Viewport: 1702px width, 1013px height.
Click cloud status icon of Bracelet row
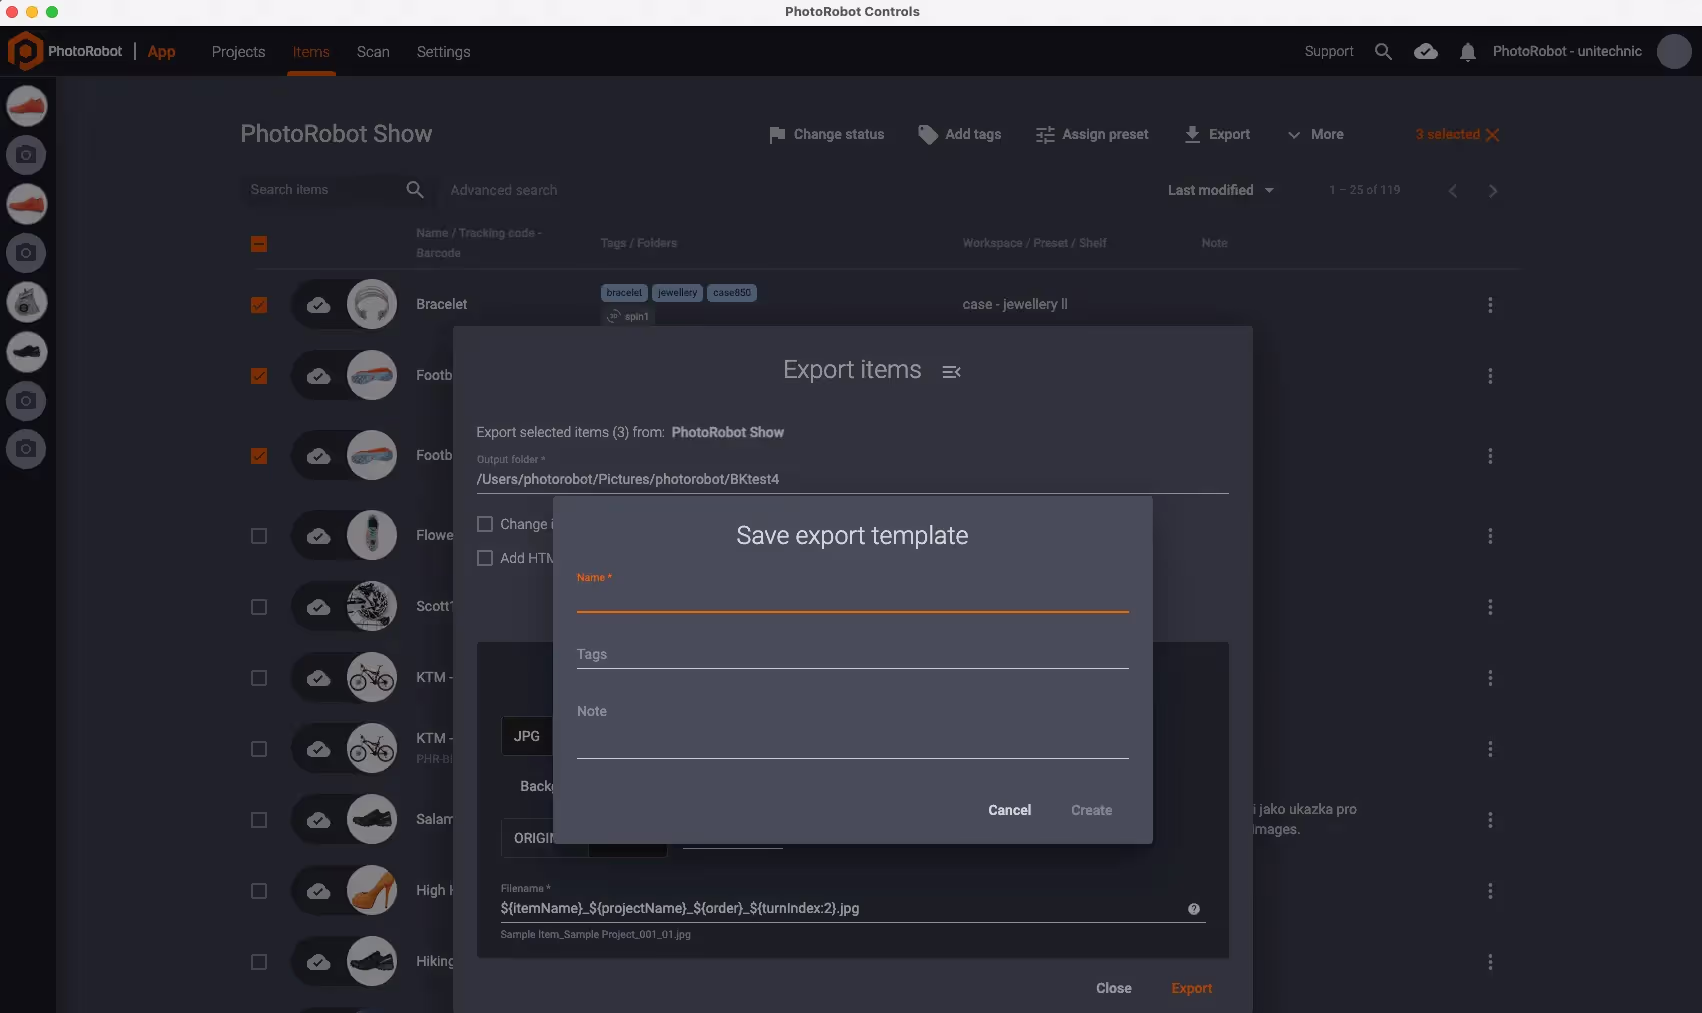[318, 305]
